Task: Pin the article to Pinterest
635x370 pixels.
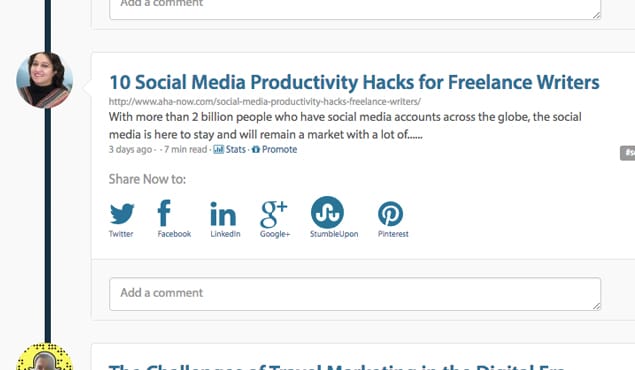Action: click(390, 214)
